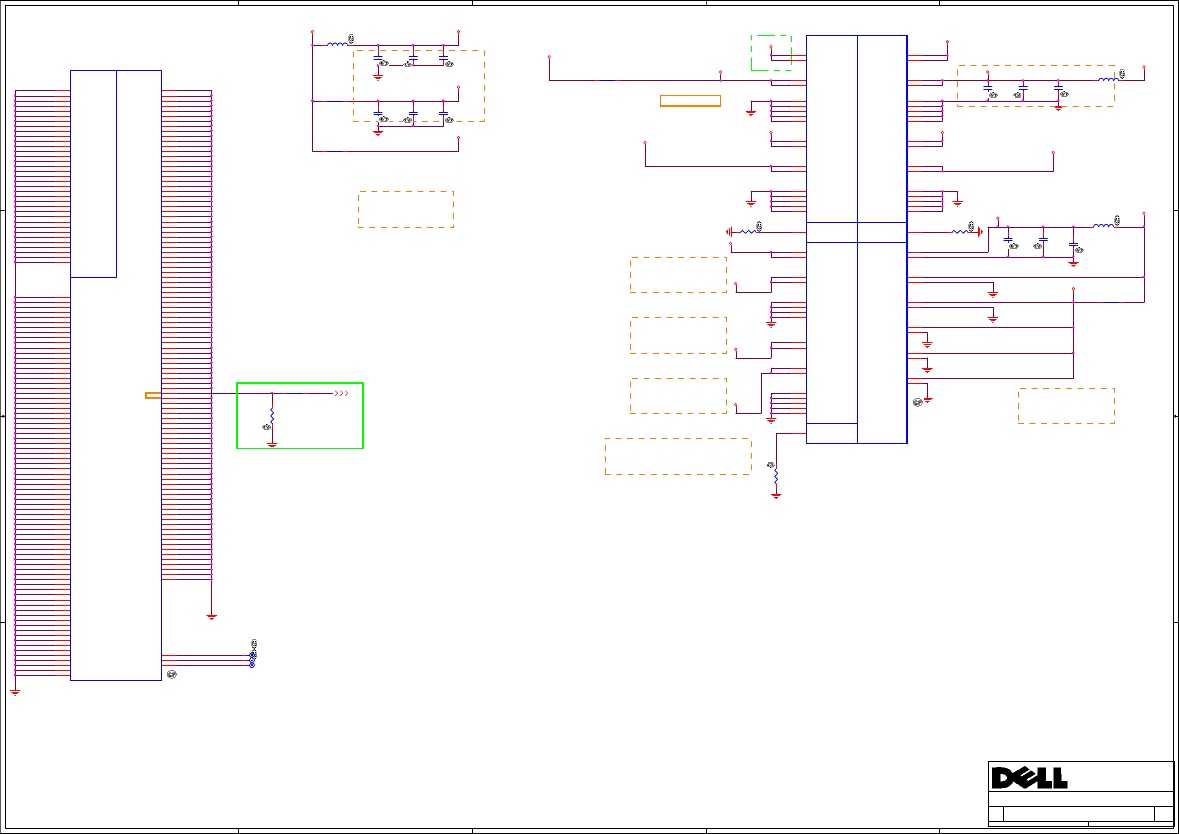Select the large right chip symbol body

tap(856, 239)
